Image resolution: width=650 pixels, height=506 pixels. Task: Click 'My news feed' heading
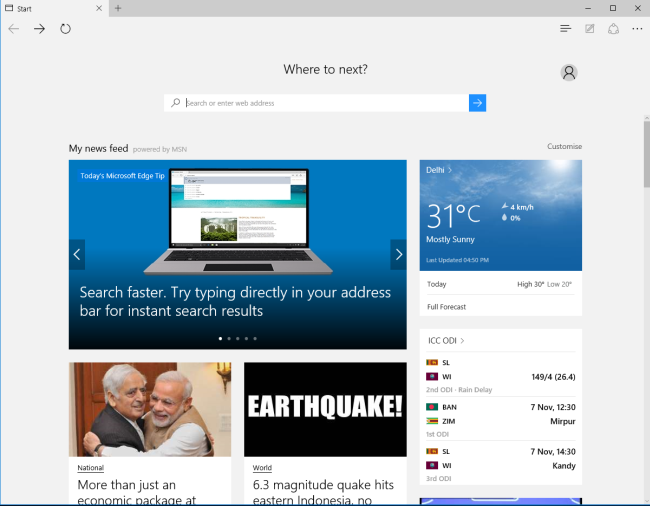(x=98, y=148)
